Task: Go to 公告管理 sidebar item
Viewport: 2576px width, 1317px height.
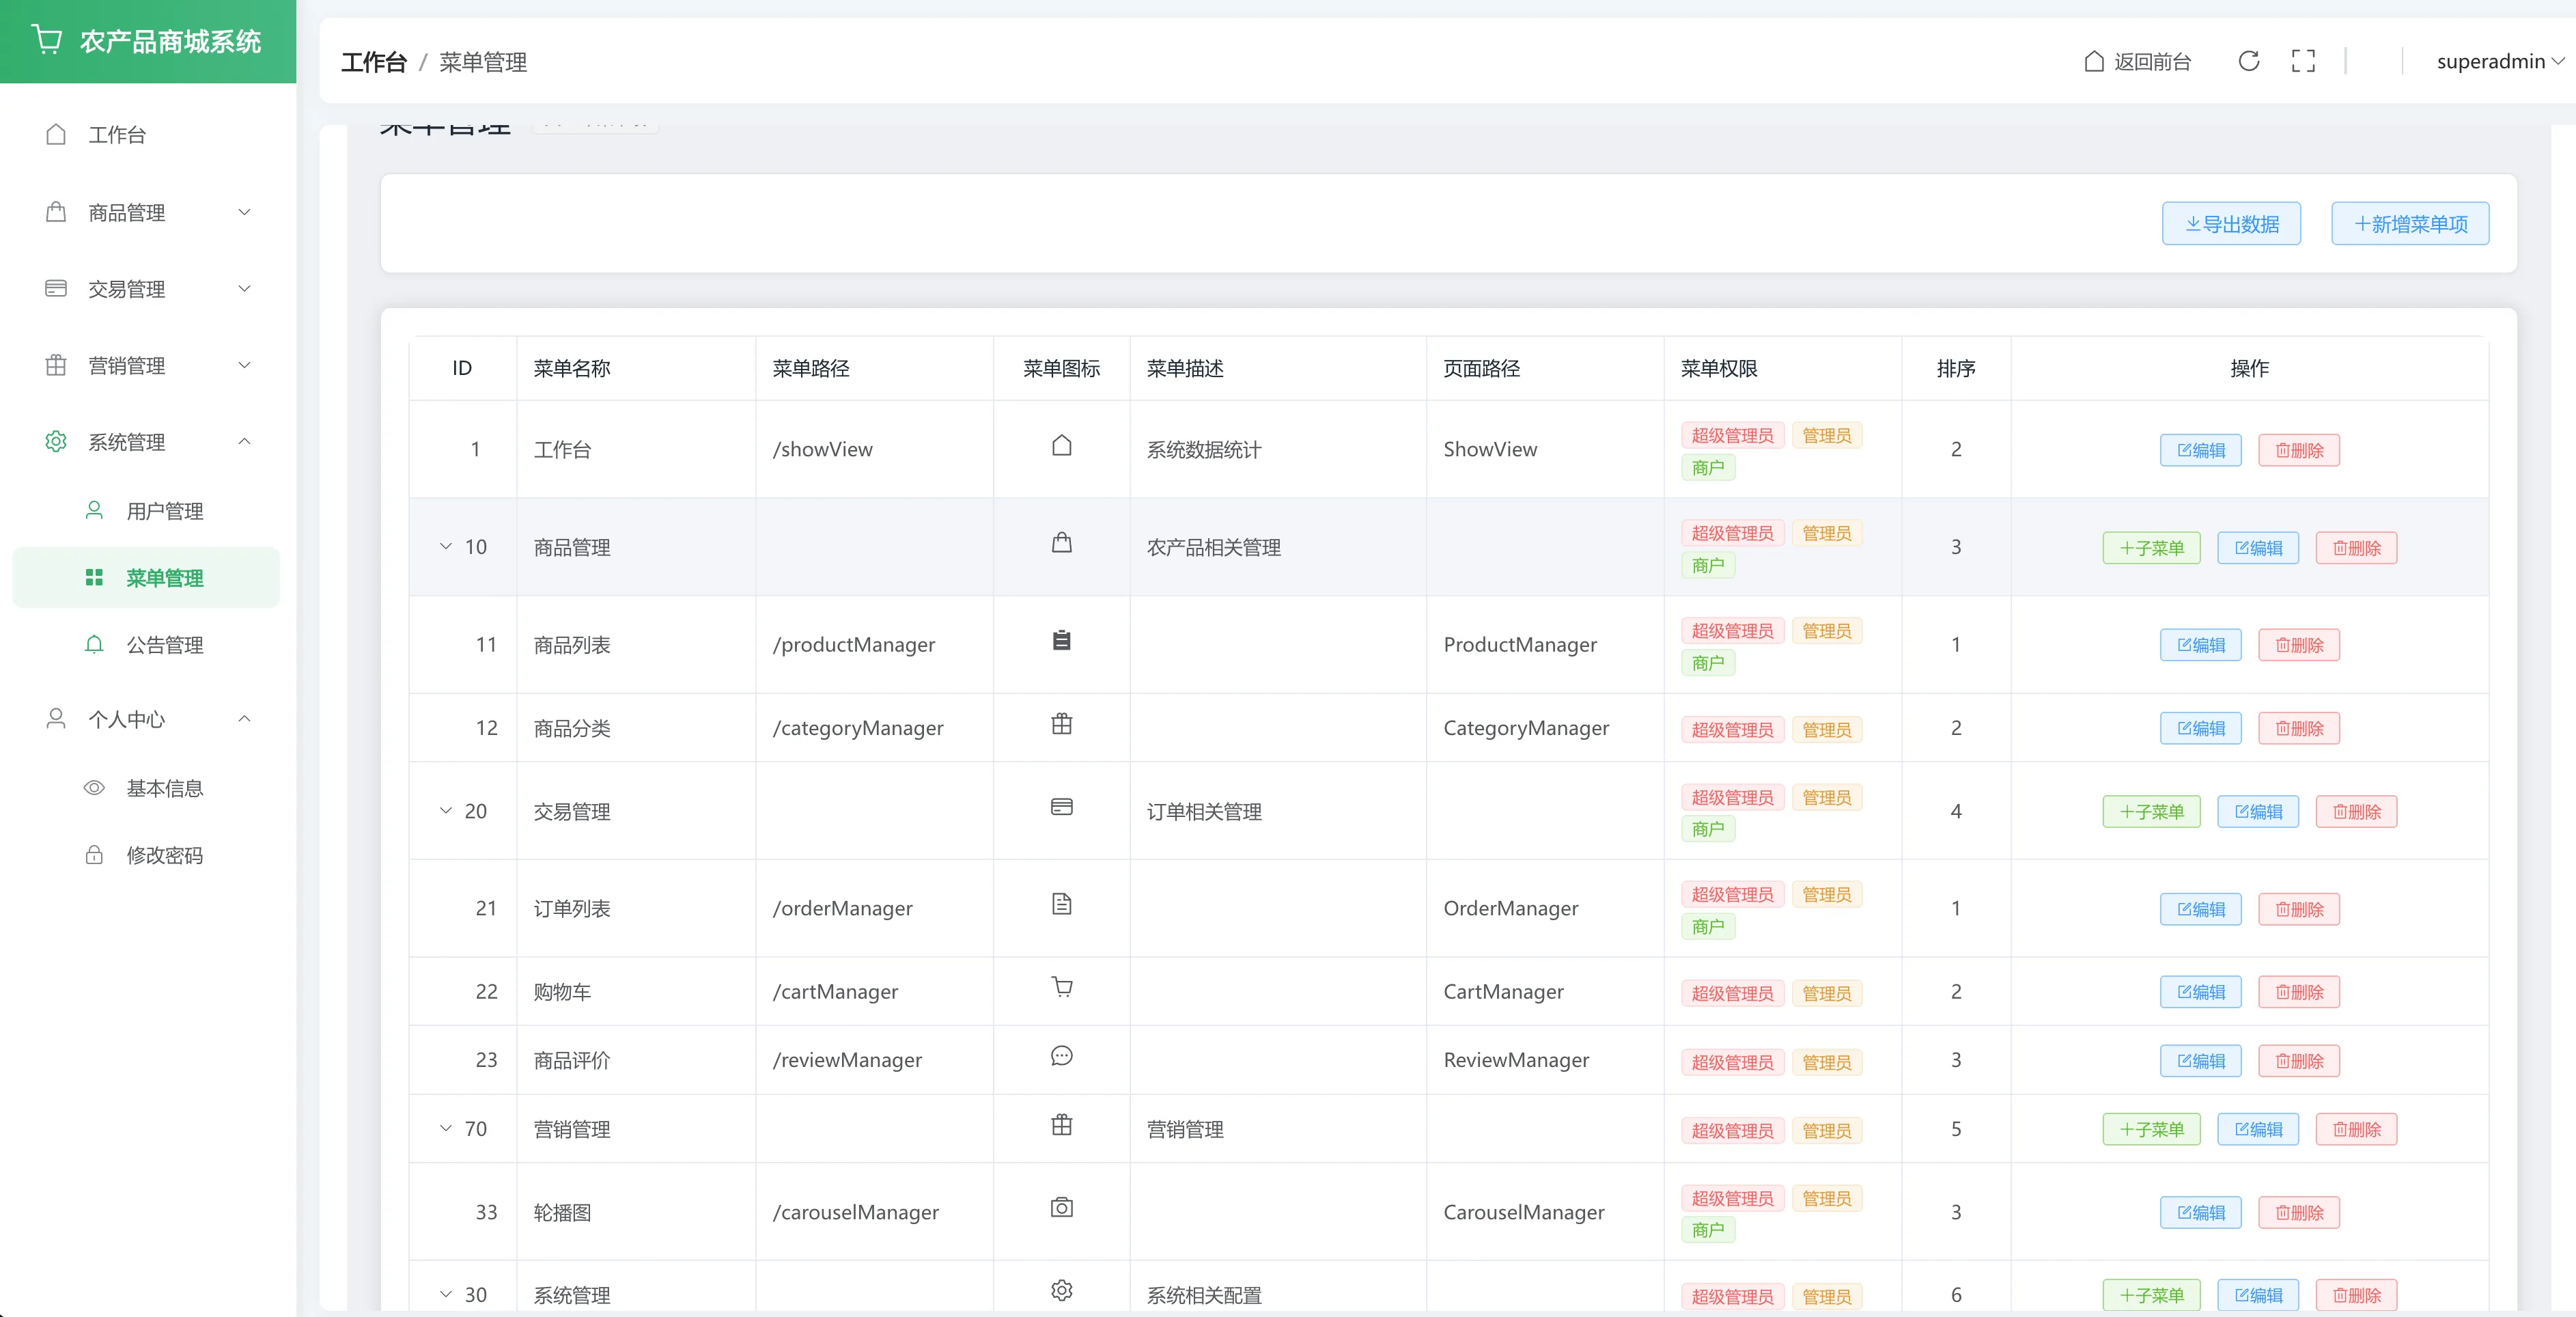Action: coord(164,645)
